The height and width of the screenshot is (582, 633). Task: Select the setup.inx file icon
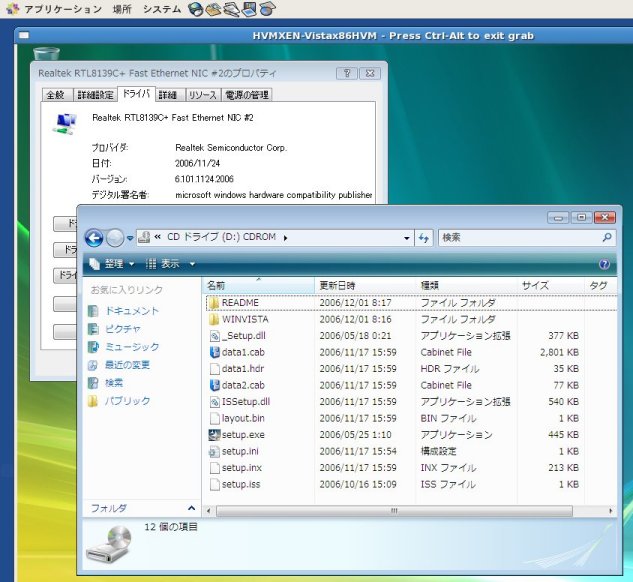(215, 468)
